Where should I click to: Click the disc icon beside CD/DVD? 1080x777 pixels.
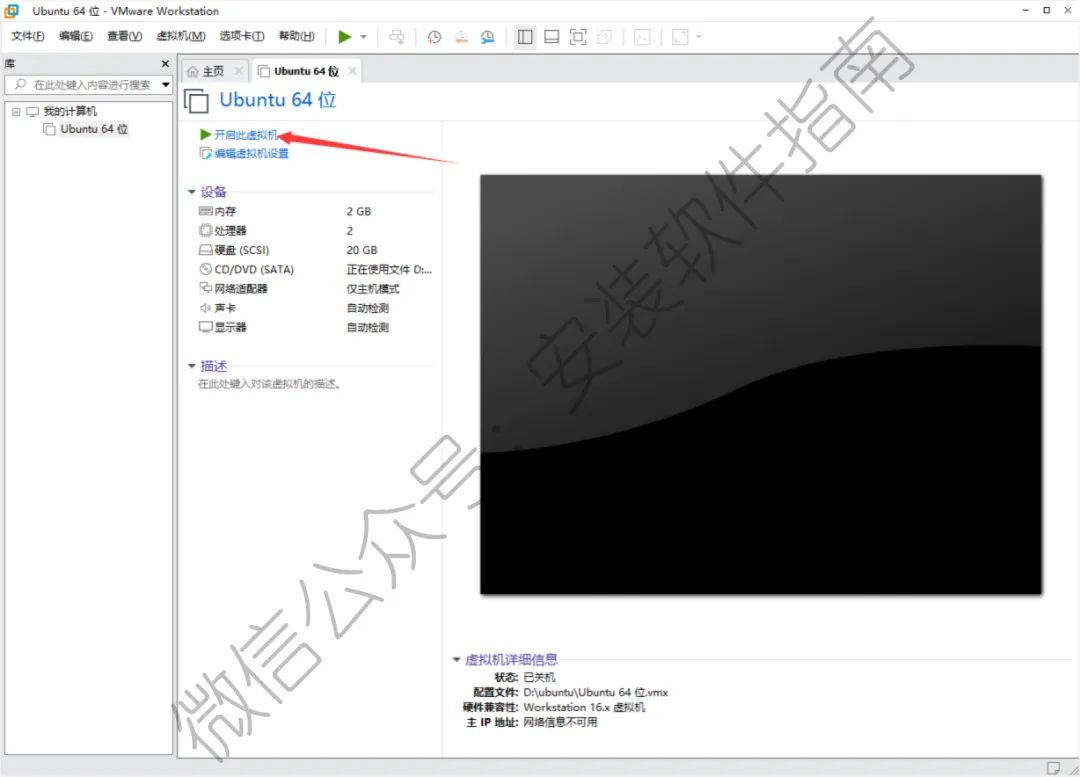pyautogui.click(x=205, y=269)
